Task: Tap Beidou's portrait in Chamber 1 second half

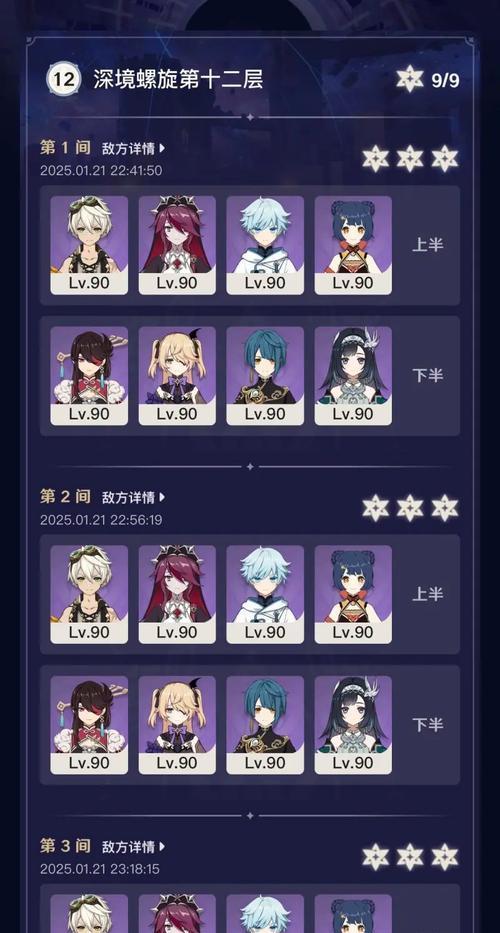Action: pyautogui.click(x=89, y=376)
